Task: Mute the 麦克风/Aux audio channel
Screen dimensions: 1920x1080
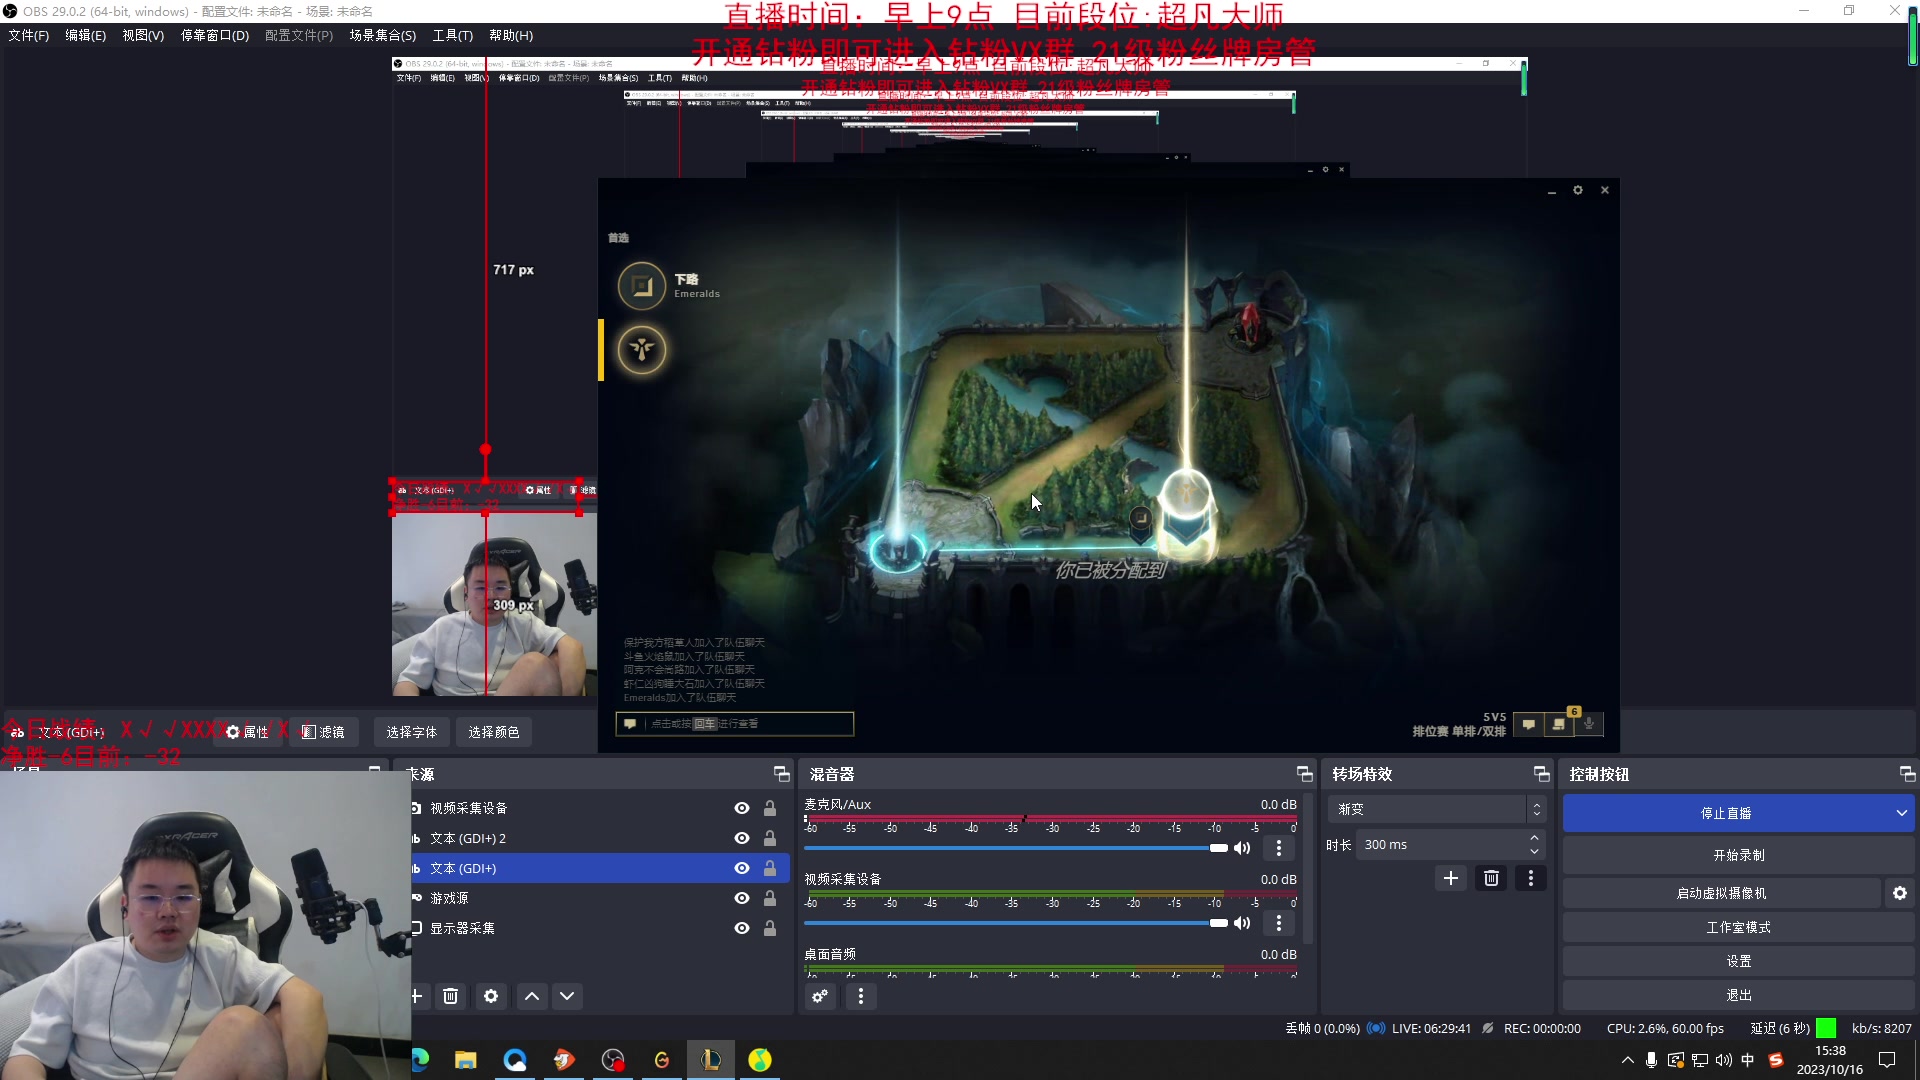Action: 1242,848
